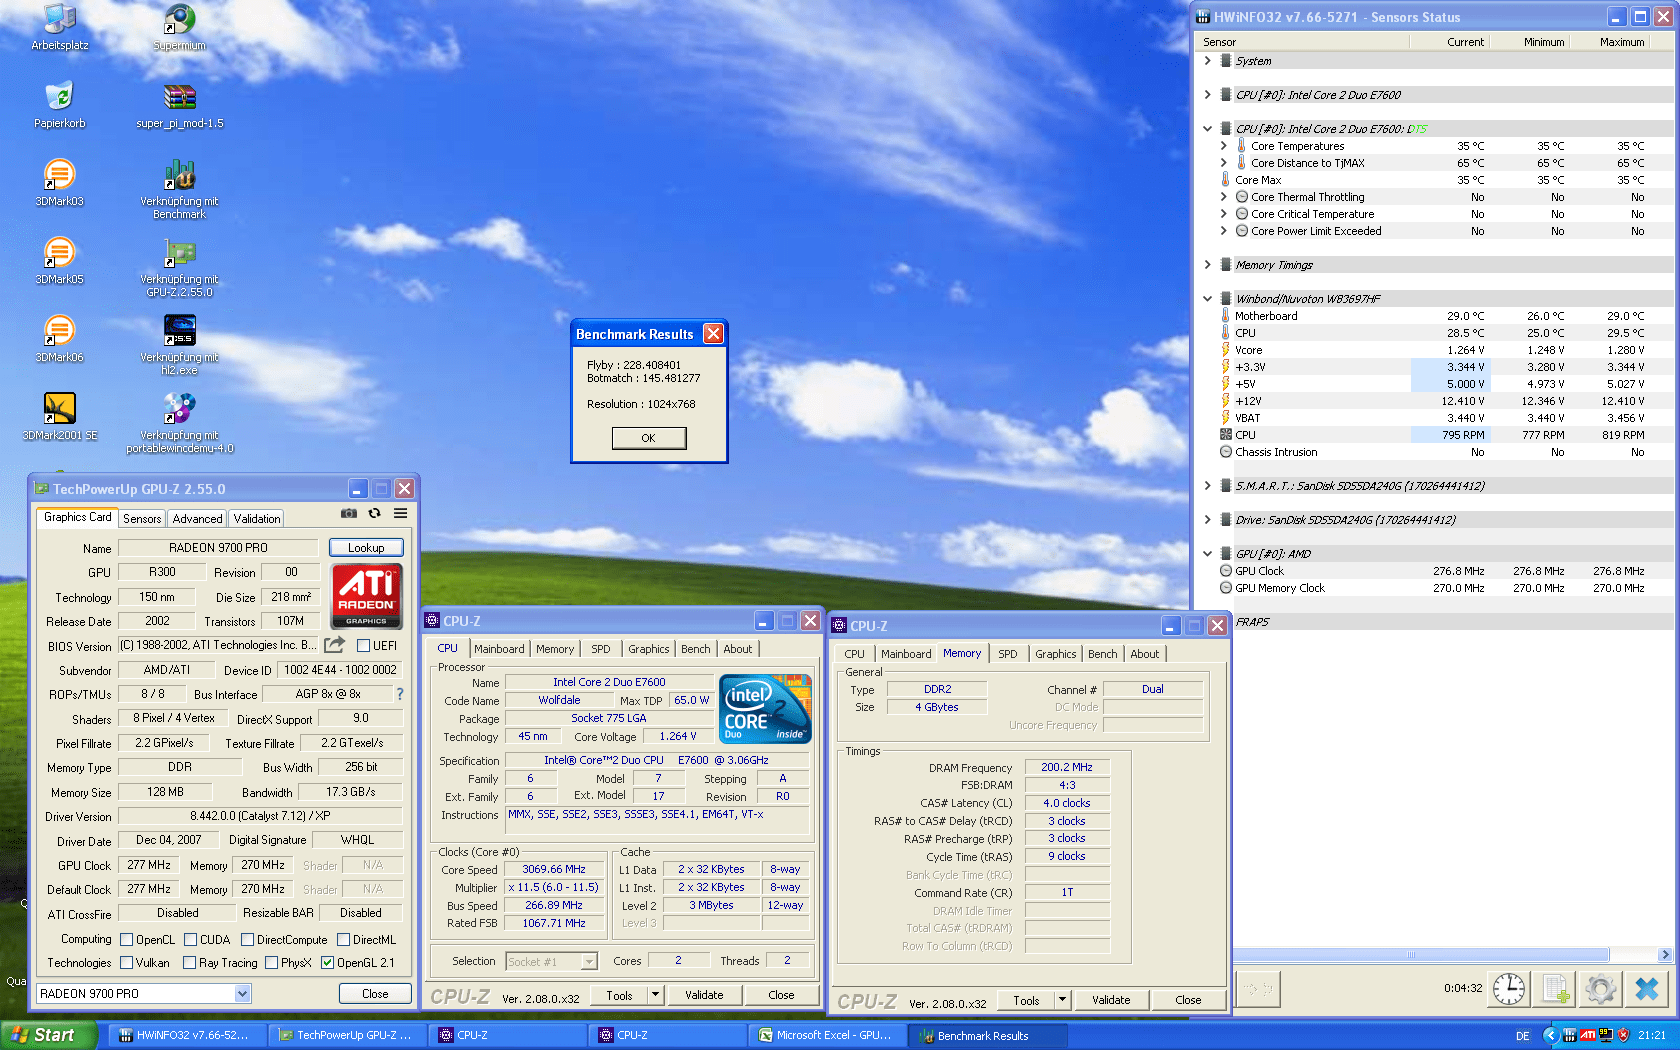This screenshot has height=1050, width=1680.
Task: Collapse the GPU [#0]: AMD group
Action: pos(1207,554)
